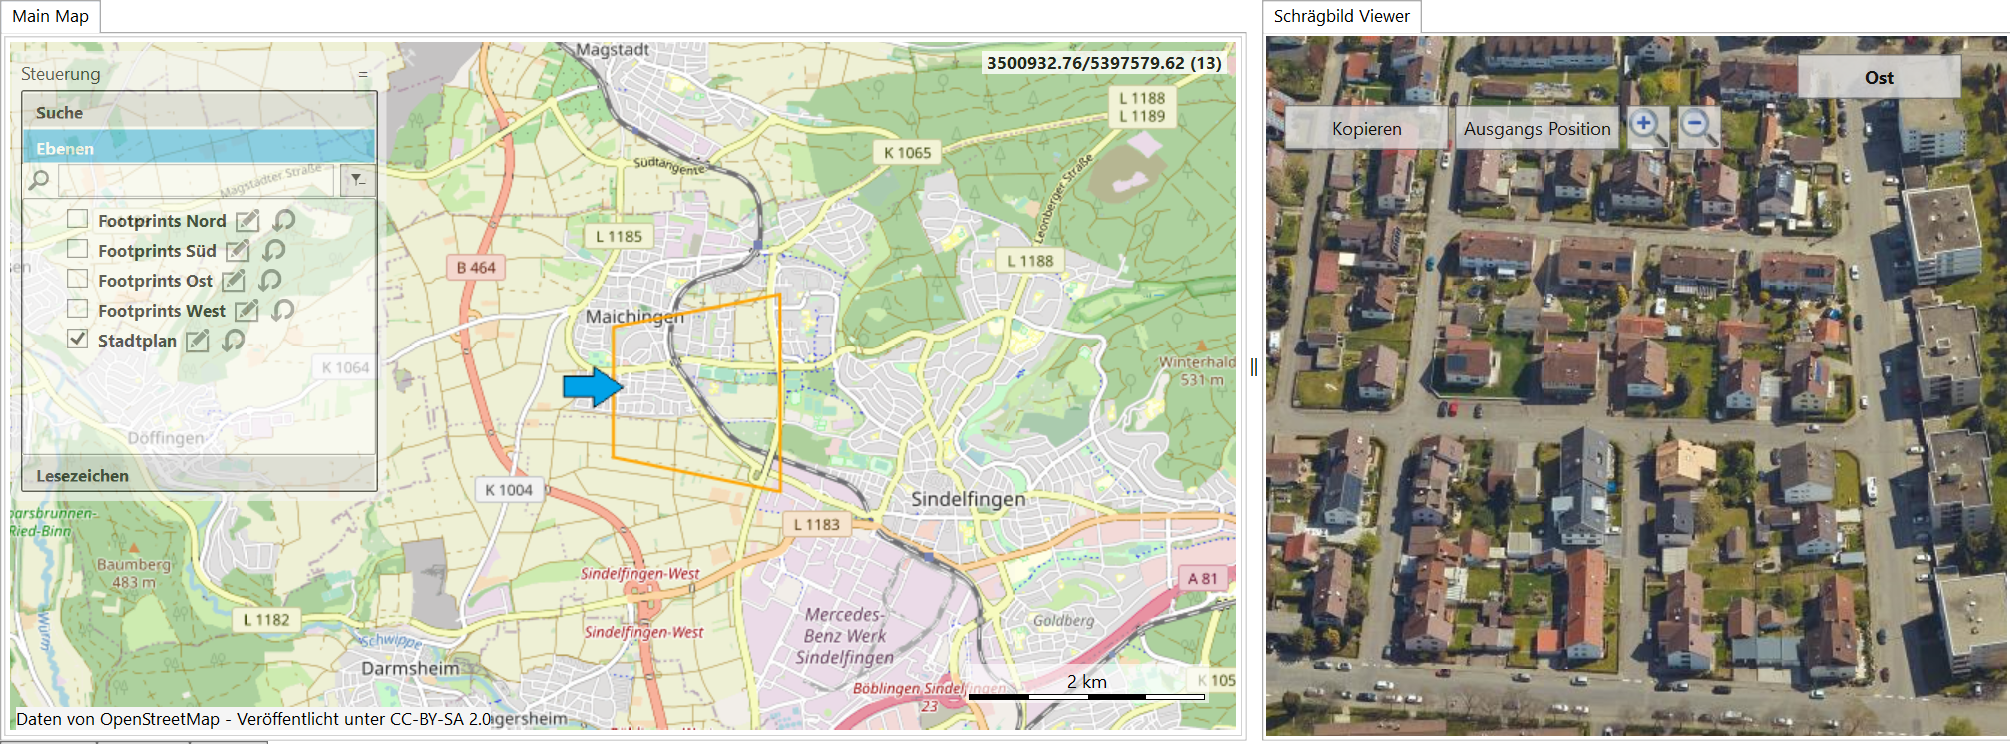
Task: Refresh the Footprints West layer
Action: (x=282, y=311)
